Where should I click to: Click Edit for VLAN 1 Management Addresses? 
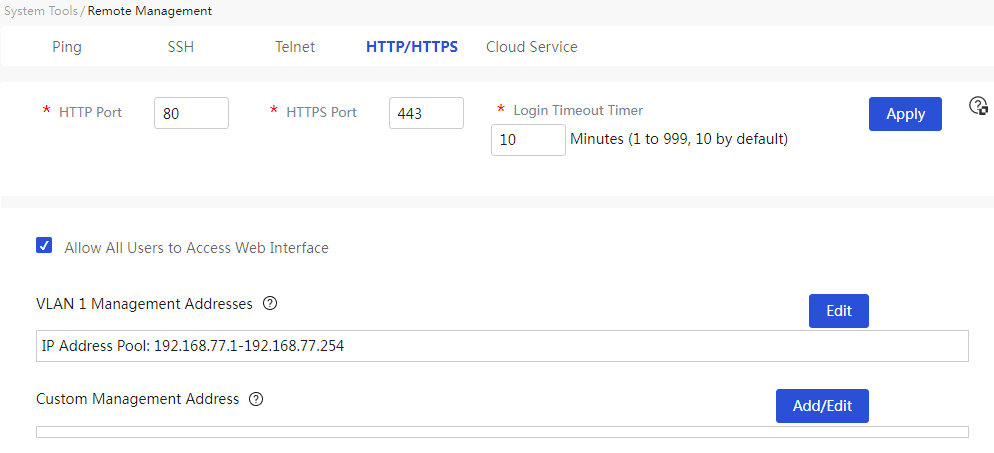pos(839,311)
